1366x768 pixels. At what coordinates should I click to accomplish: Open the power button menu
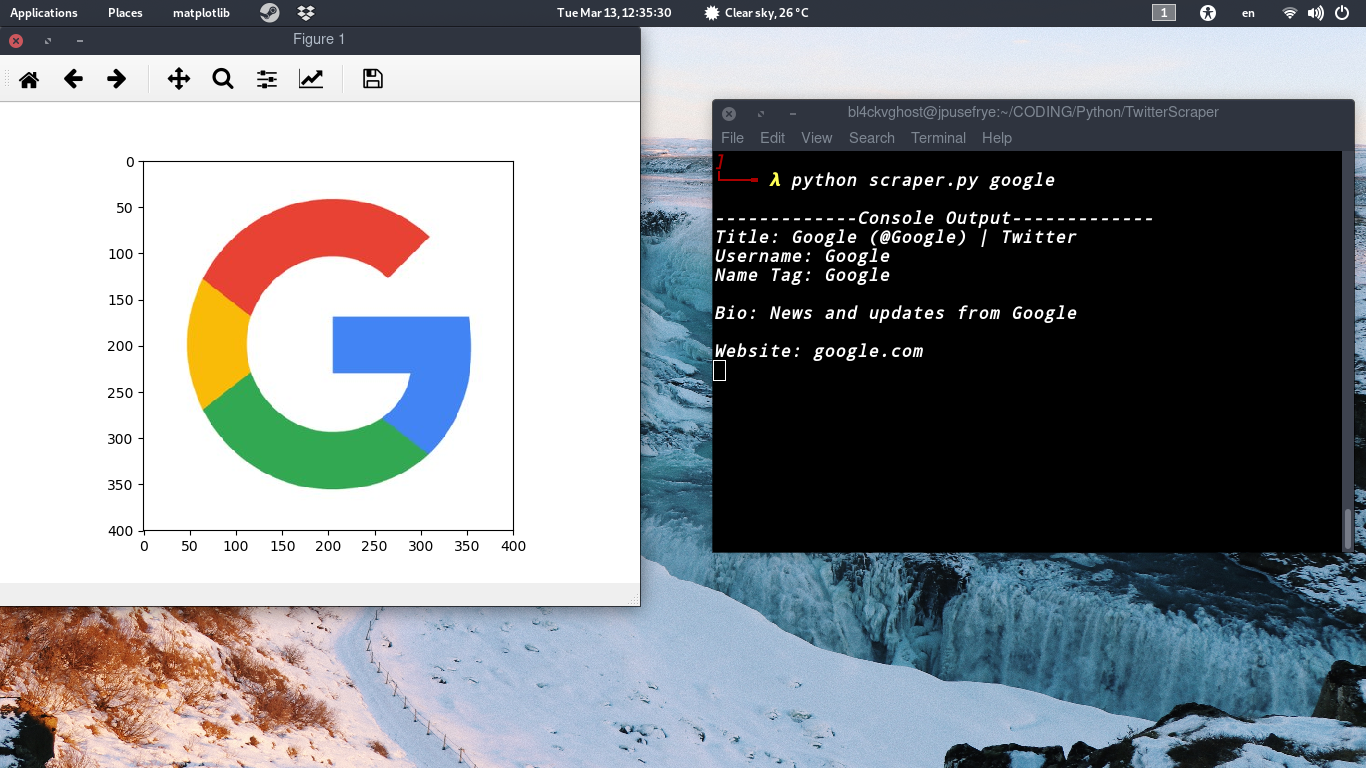(x=1342, y=13)
